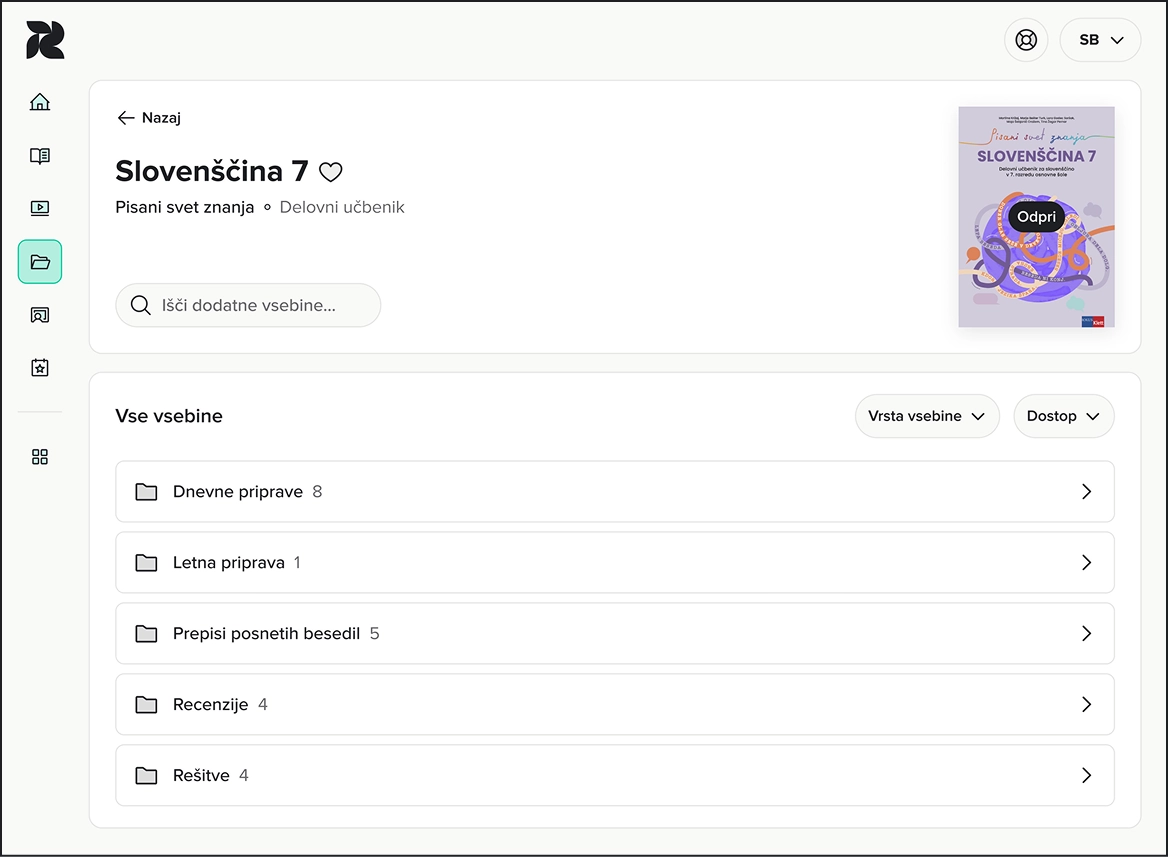This screenshot has width=1168, height=857.
Task: Open the Dostop filter dropdown
Action: click(x=1063, y=416)
